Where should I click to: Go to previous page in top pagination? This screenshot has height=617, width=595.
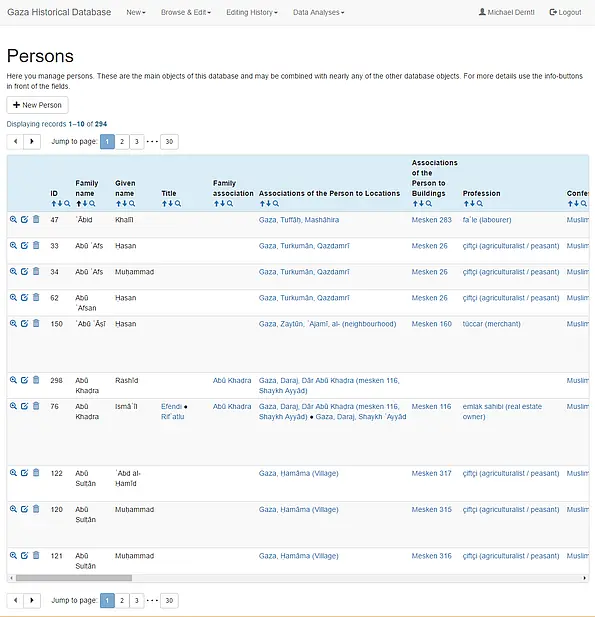[x=15, y=141]
